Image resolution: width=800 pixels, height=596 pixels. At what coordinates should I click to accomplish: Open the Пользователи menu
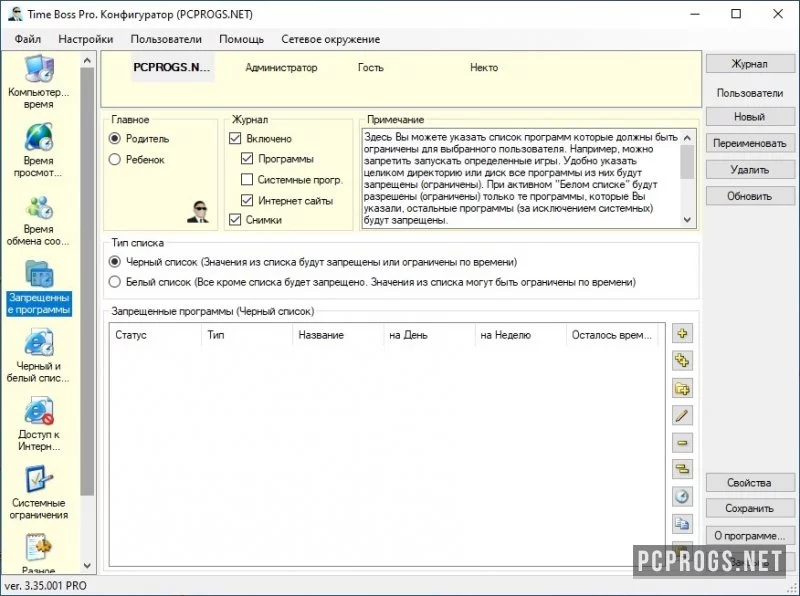[x=166, y=39]
